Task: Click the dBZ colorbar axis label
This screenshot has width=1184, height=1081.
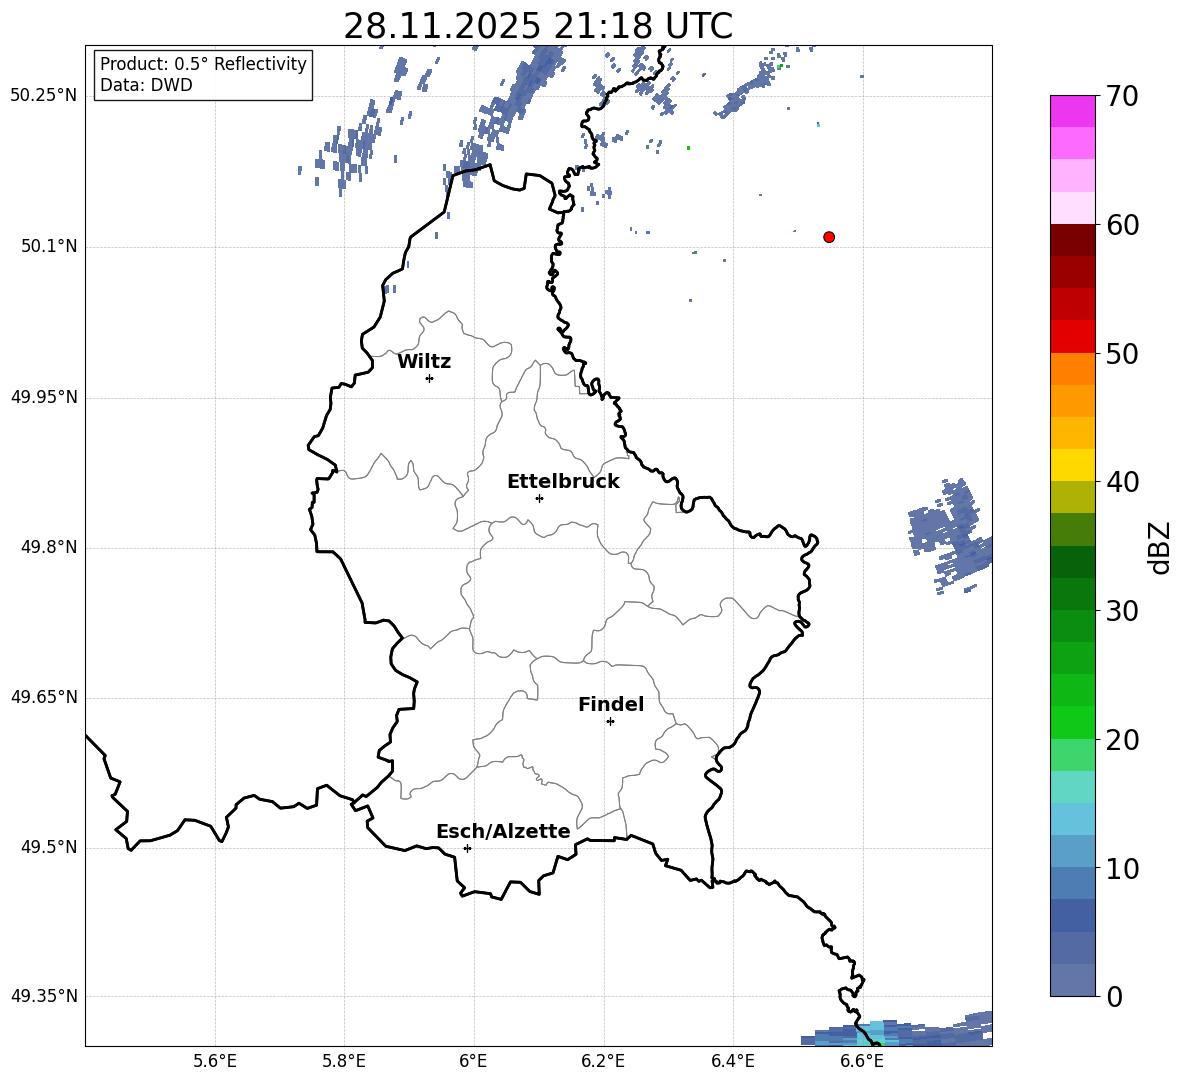Action: [x=1161, y=547]
